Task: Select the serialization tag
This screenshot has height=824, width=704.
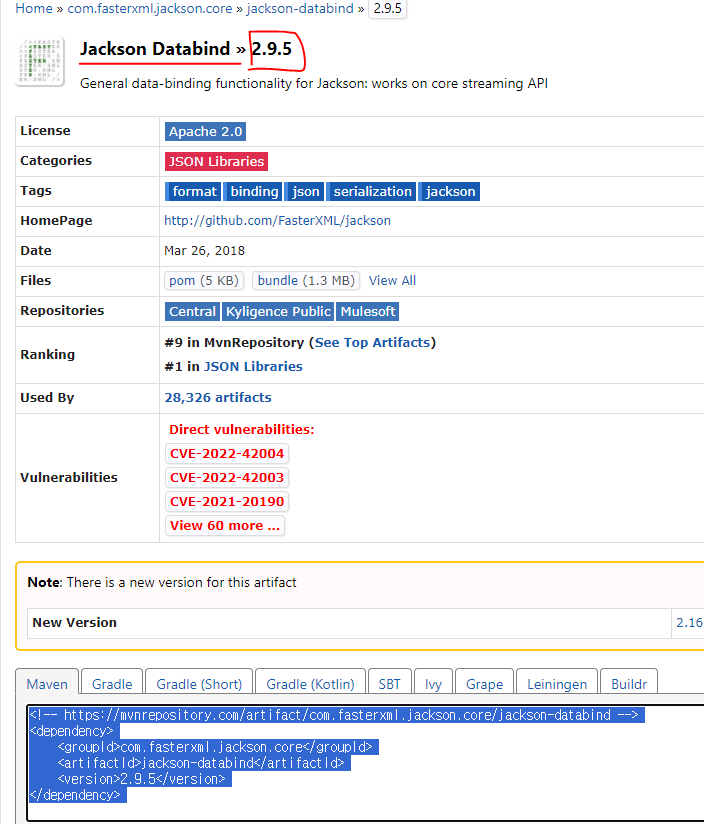Action: [372, 191]
